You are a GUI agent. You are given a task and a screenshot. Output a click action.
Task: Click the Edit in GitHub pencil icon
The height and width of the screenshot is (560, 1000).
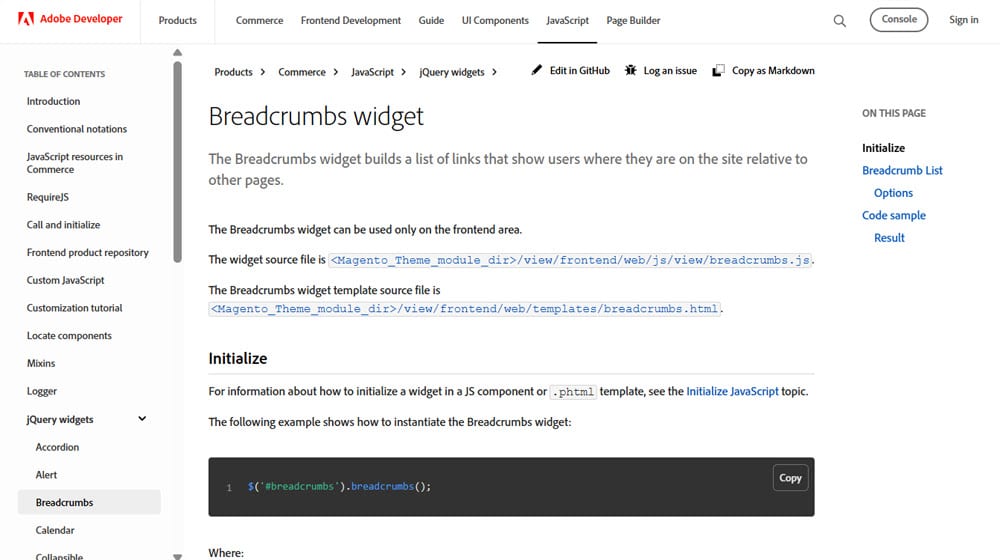[x=537, y=71]
